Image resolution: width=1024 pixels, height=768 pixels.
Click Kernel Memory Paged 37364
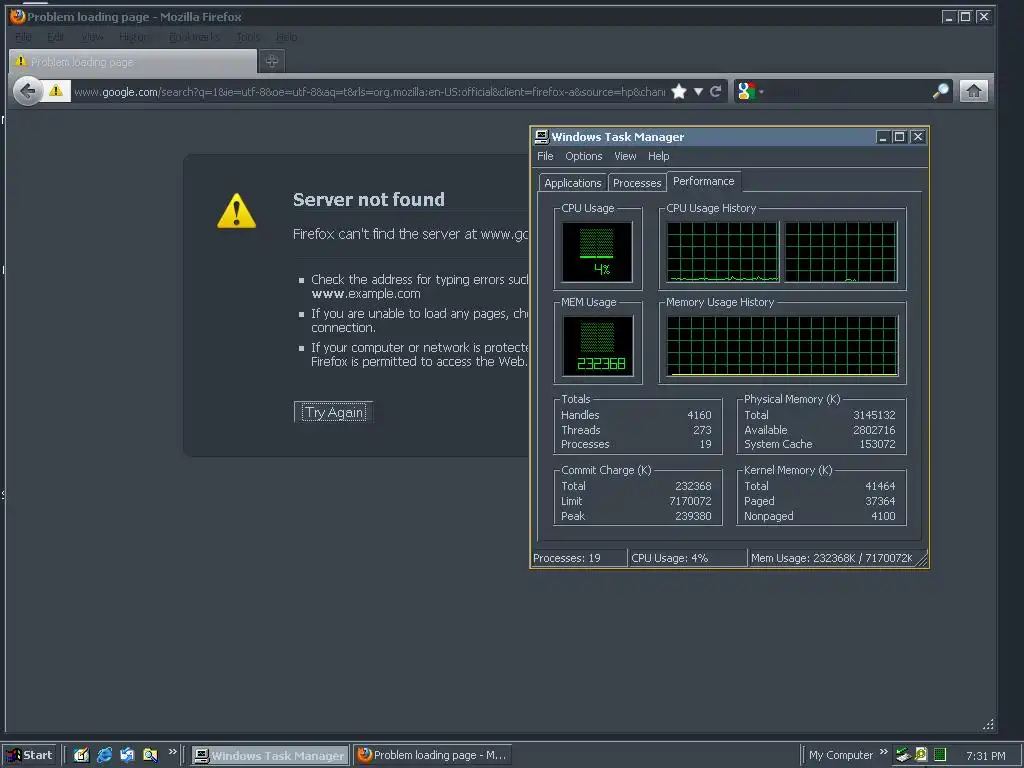(880, 501)
